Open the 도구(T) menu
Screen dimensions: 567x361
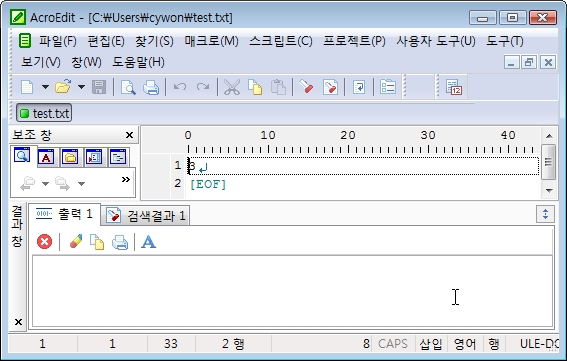(505, 41)
